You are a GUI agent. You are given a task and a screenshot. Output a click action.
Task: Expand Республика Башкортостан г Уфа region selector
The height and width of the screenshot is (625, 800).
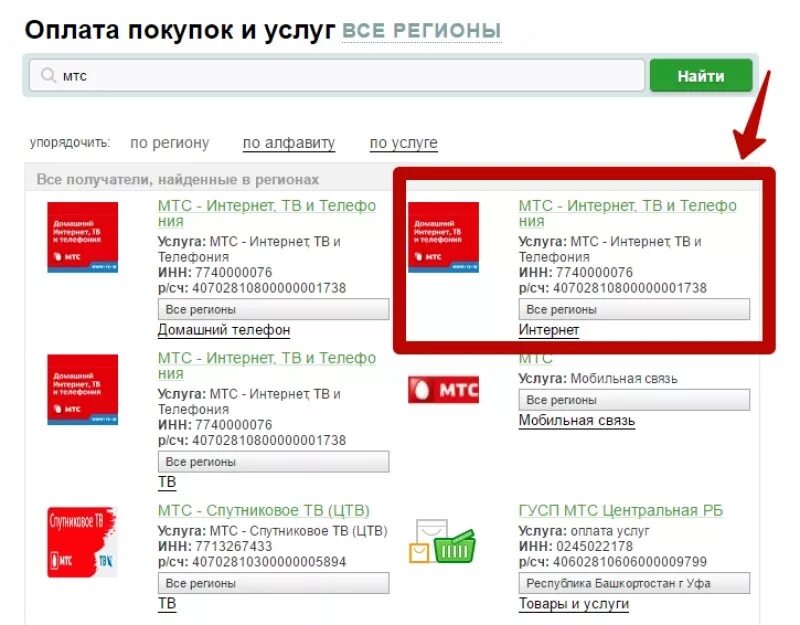[634, 583]
